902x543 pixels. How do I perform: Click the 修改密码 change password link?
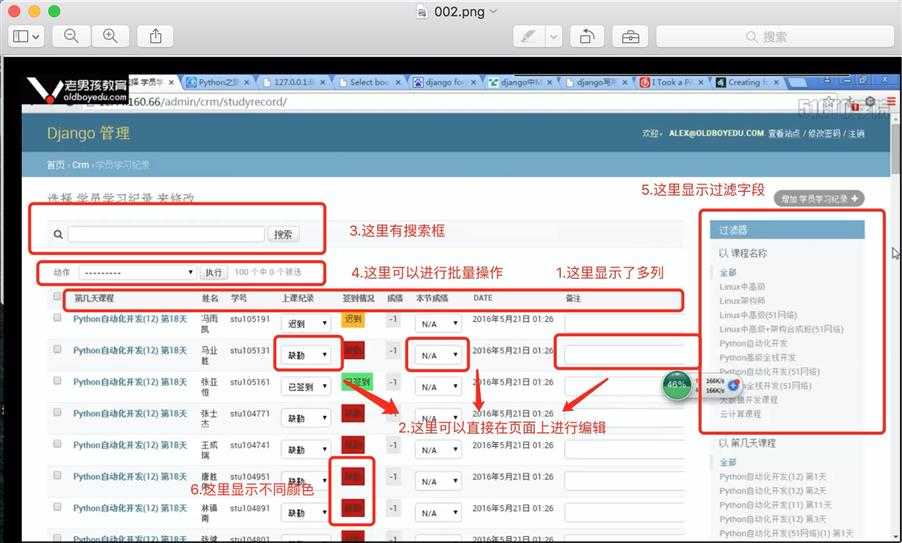click(x=824, y=133)
